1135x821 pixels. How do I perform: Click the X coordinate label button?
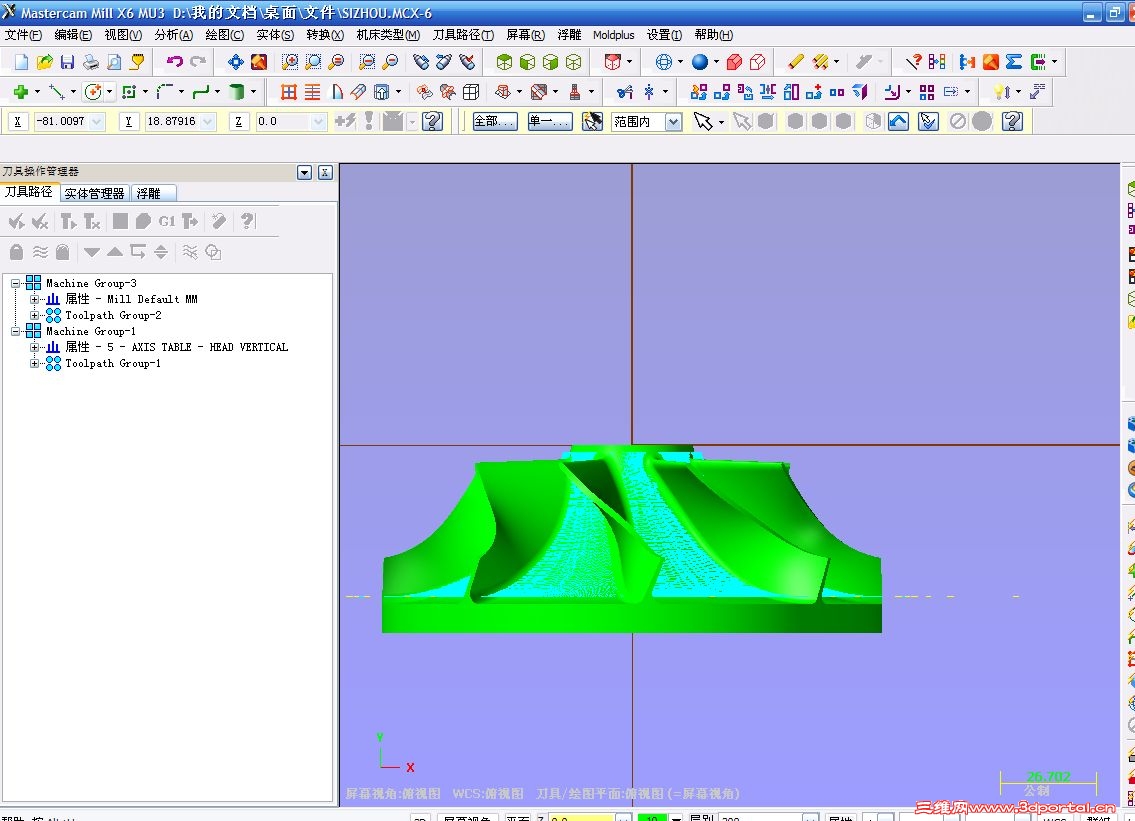point(17,122)
